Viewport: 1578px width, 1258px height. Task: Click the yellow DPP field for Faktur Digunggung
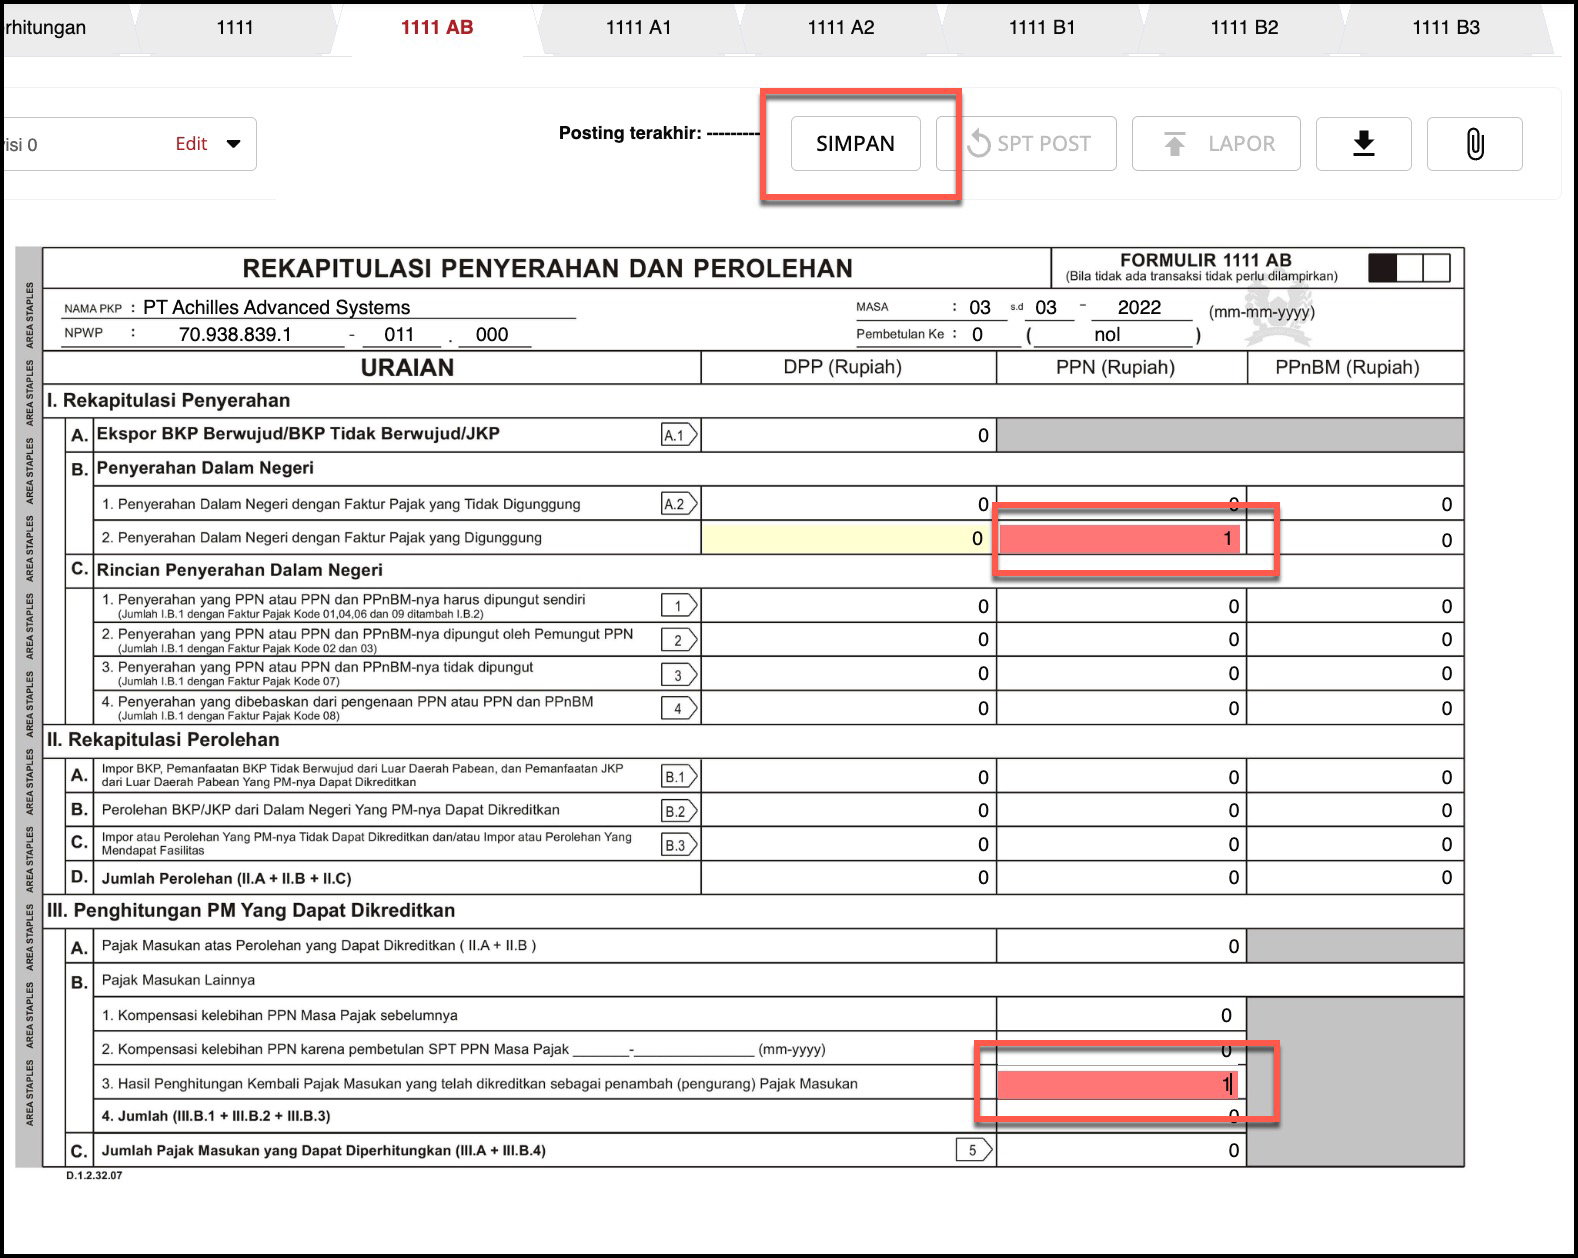(x=848, y=539)
